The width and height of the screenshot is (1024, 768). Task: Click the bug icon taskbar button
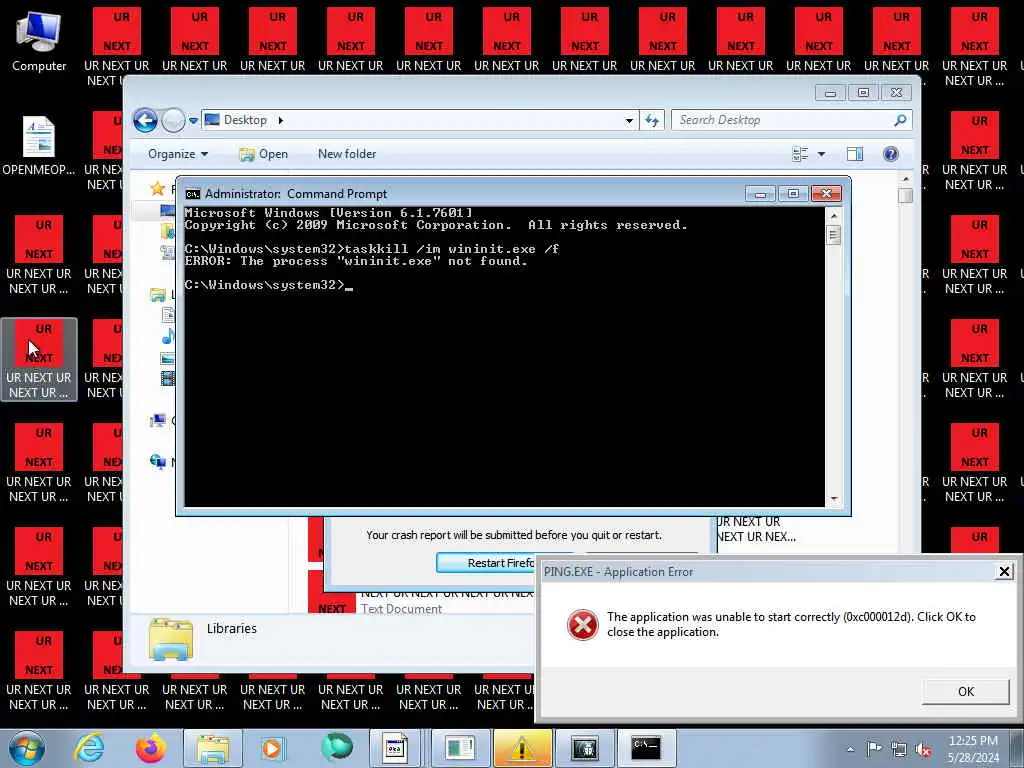pos(584,748)
